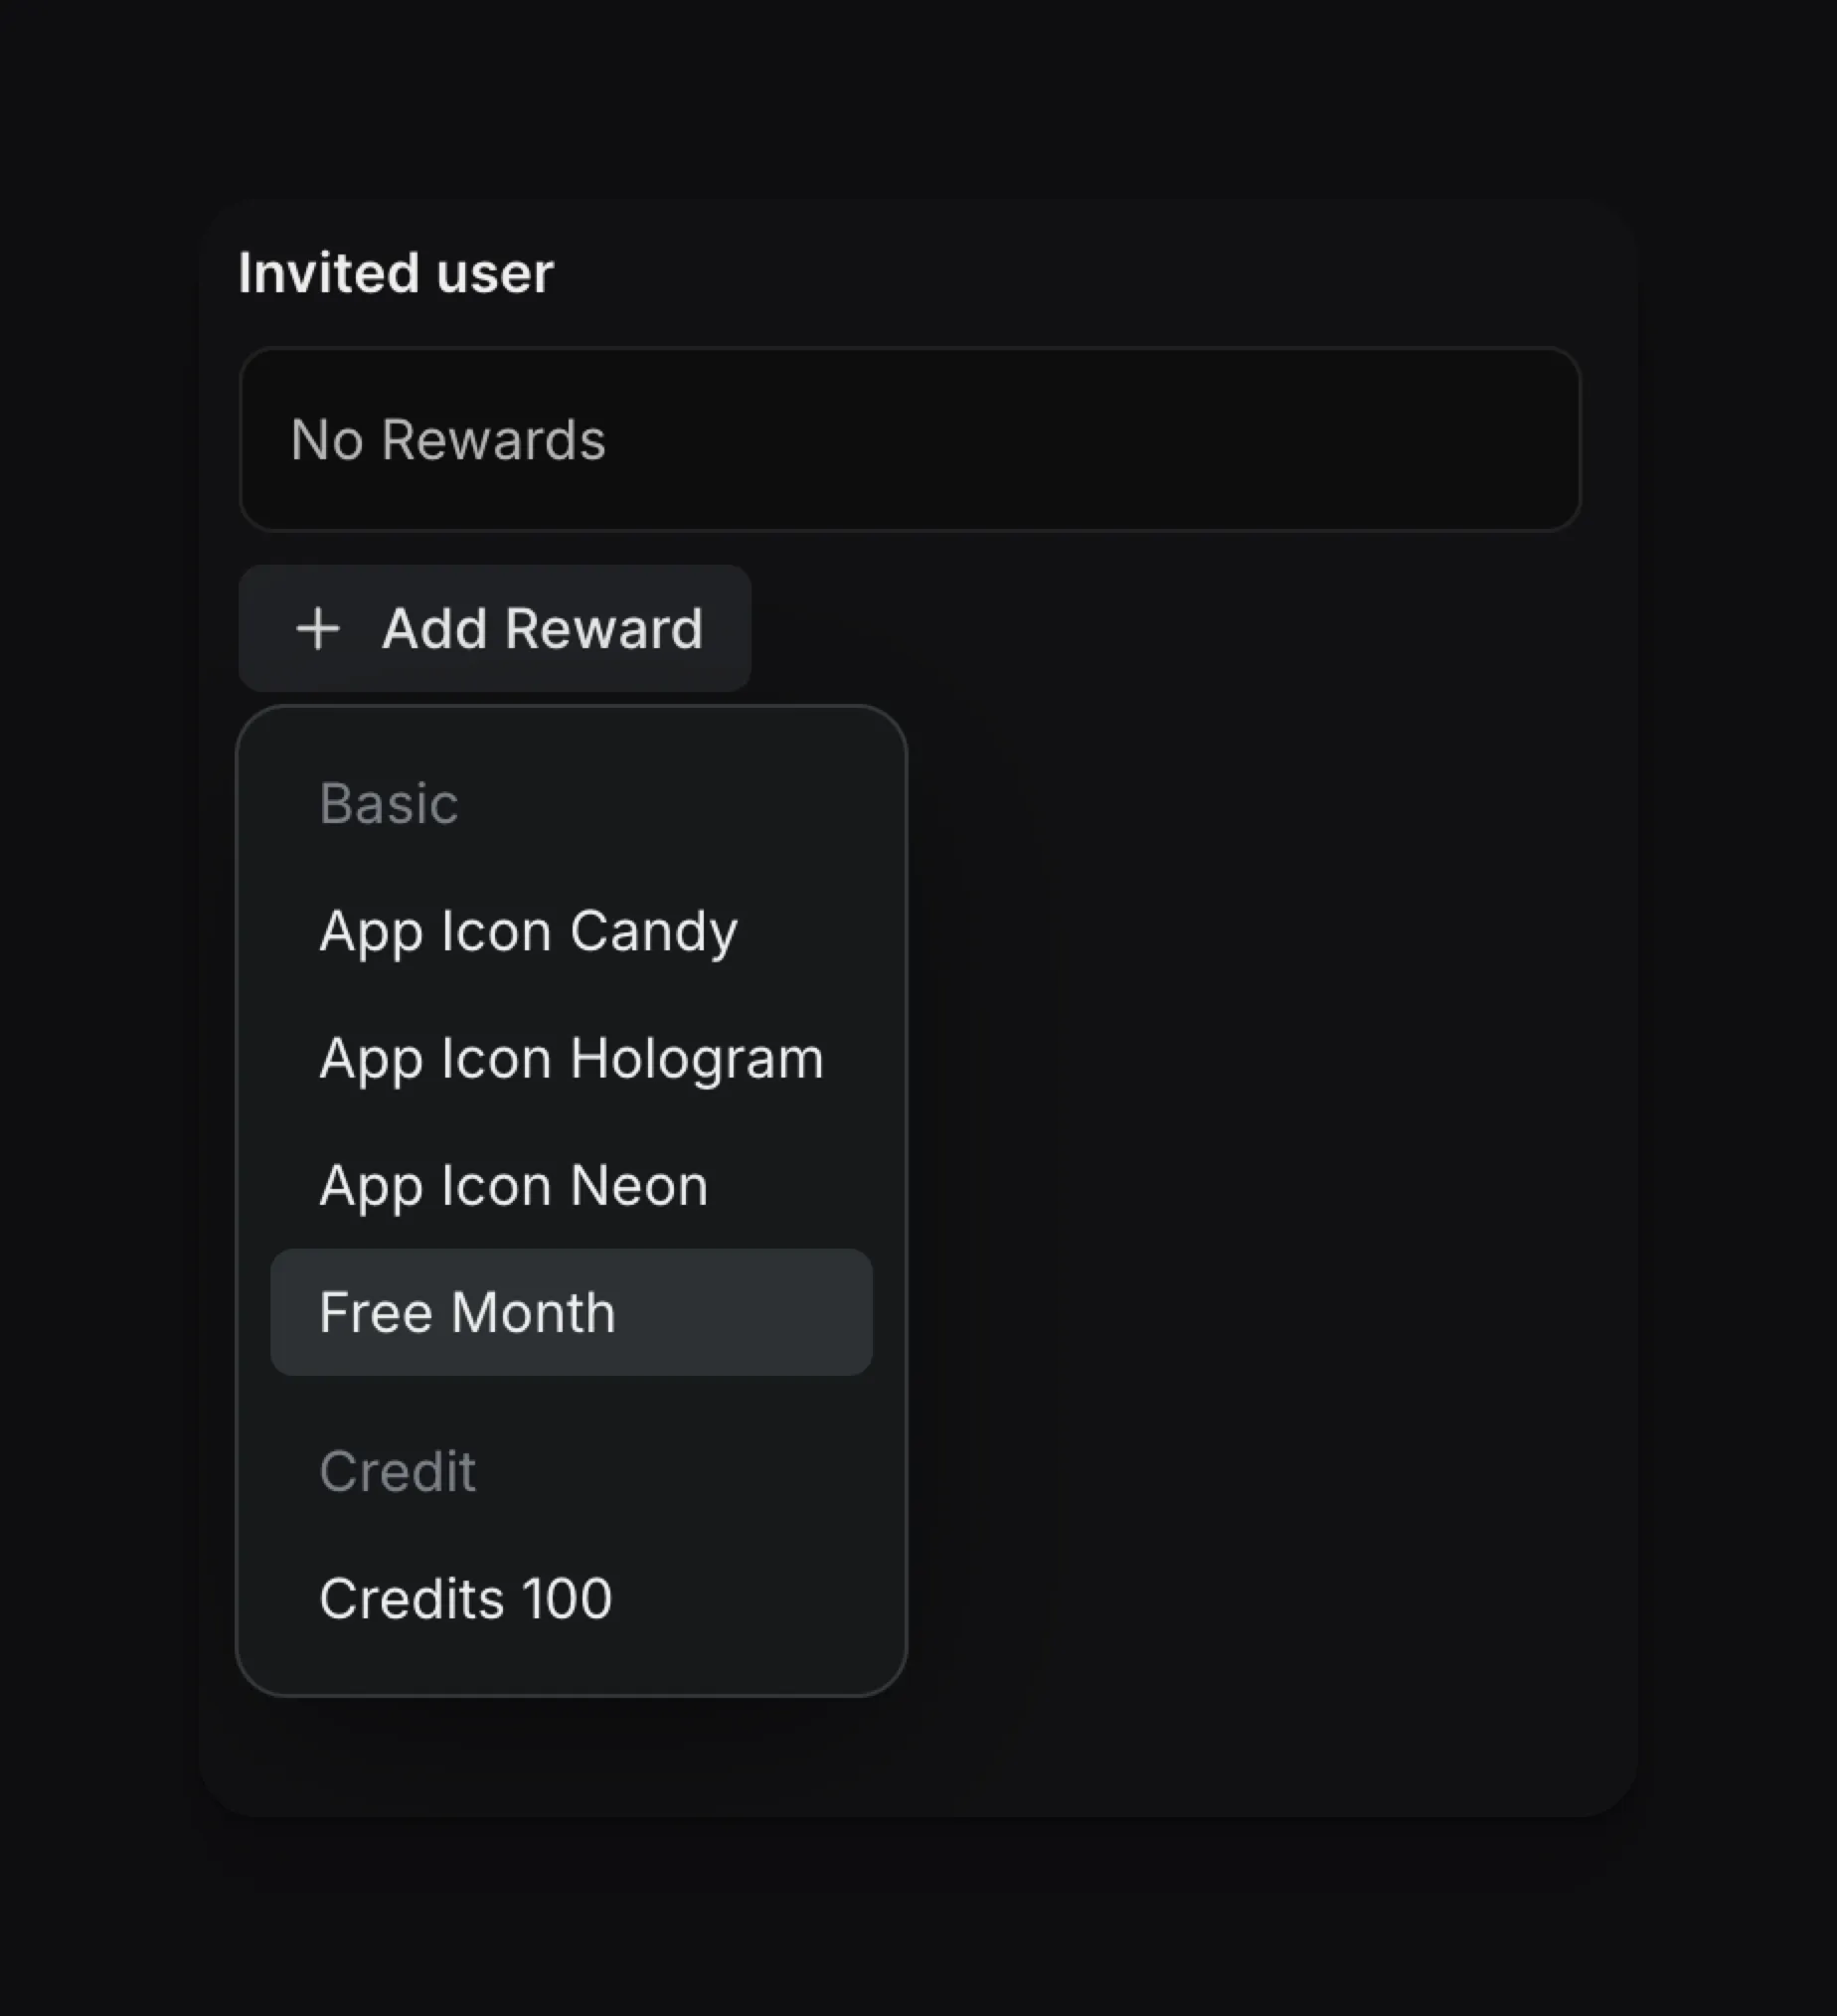Click the Invited user heading
The image size is (1837, 2016).
[396, 271]
